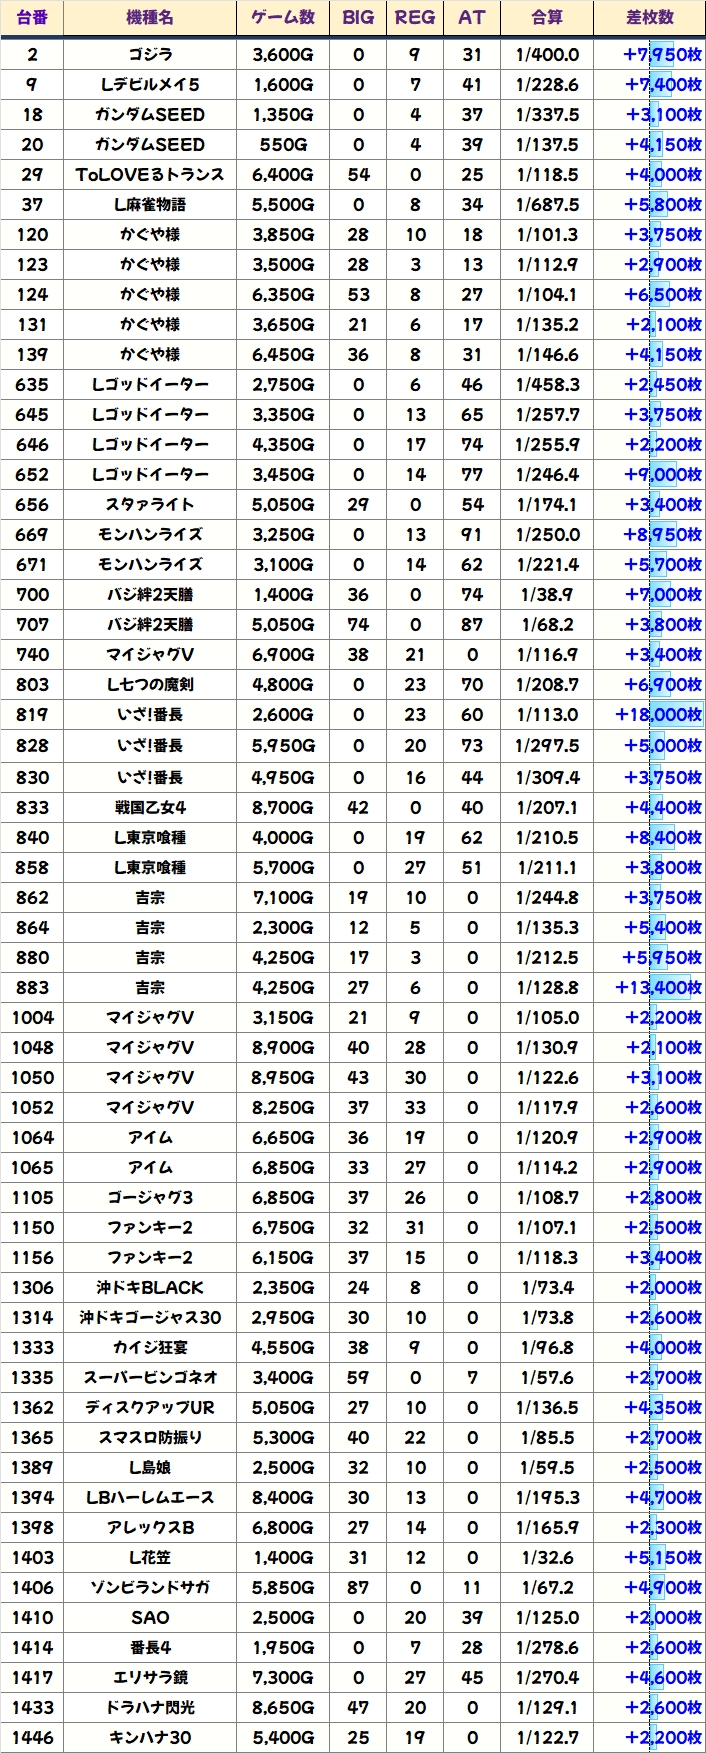Click the 8,900G game count cell
Viewport: 706px width, 1753px height.
click(283, 1048)
